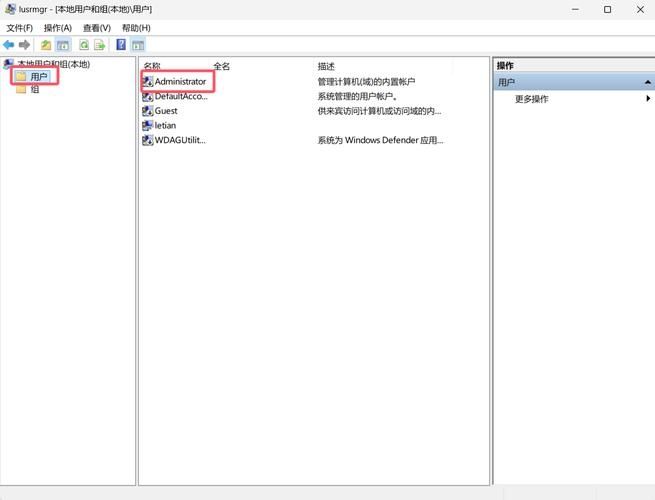The height and width of the screenshot is (500, 655).
Task: Toggle the Show/Hide action pane icon
Action: [x=138, y=45]
